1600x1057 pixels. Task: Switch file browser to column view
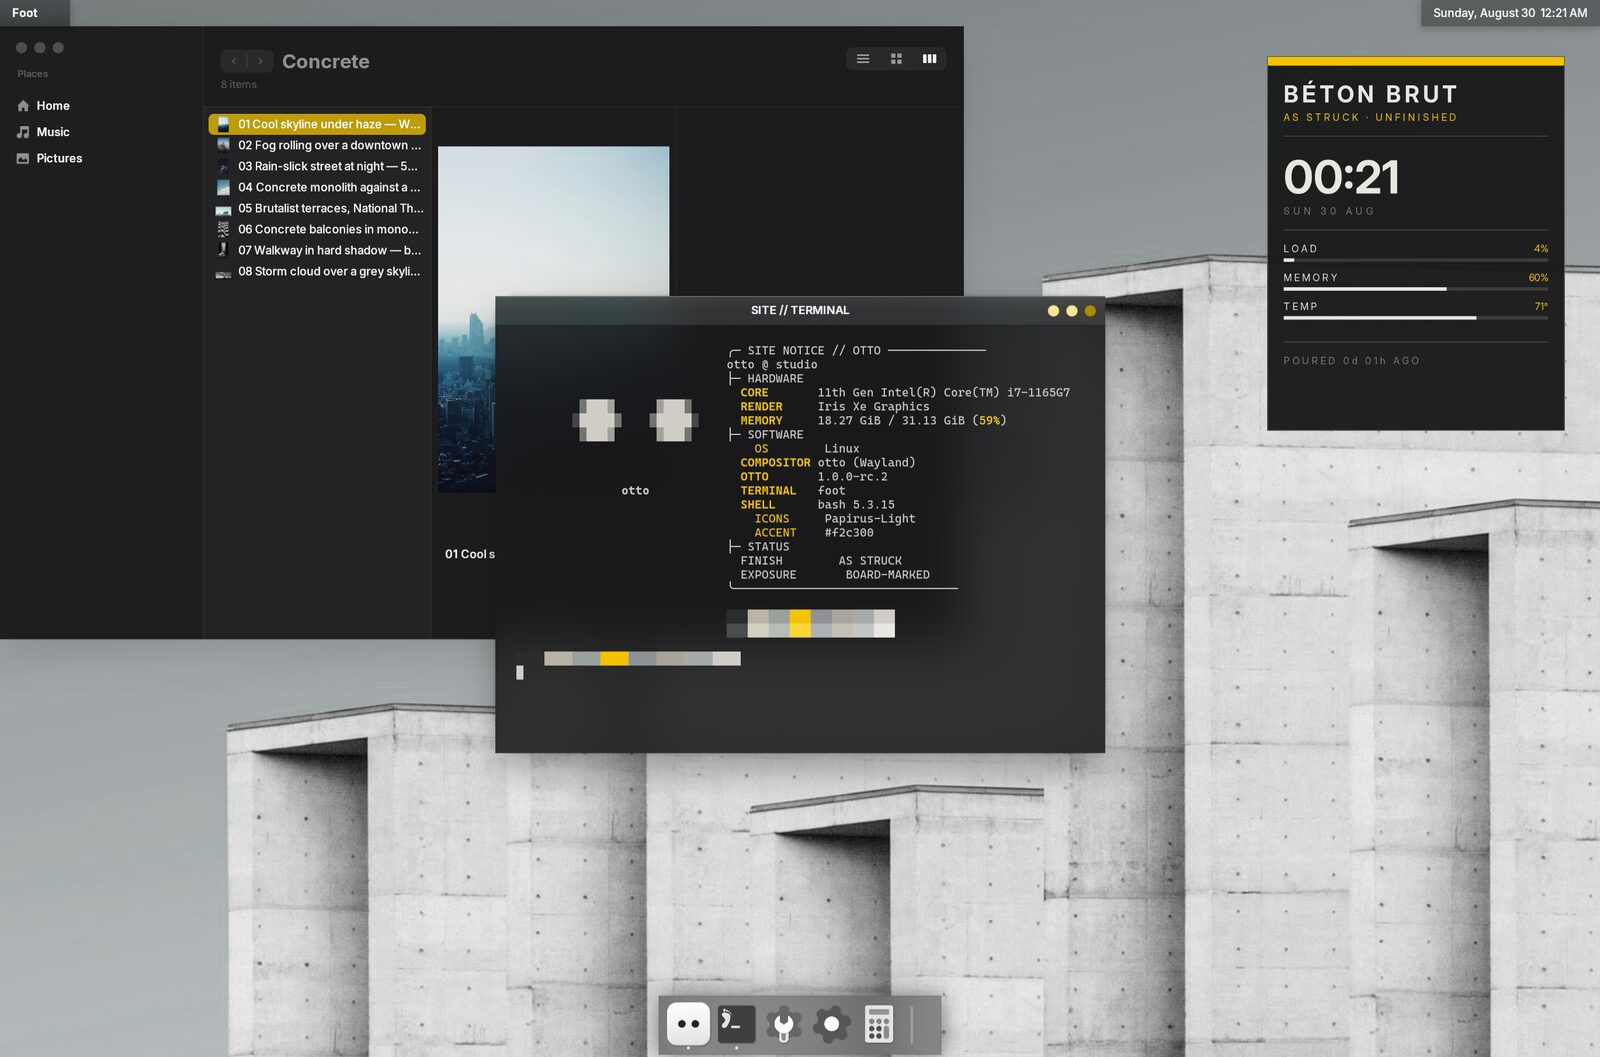[929, 59]
